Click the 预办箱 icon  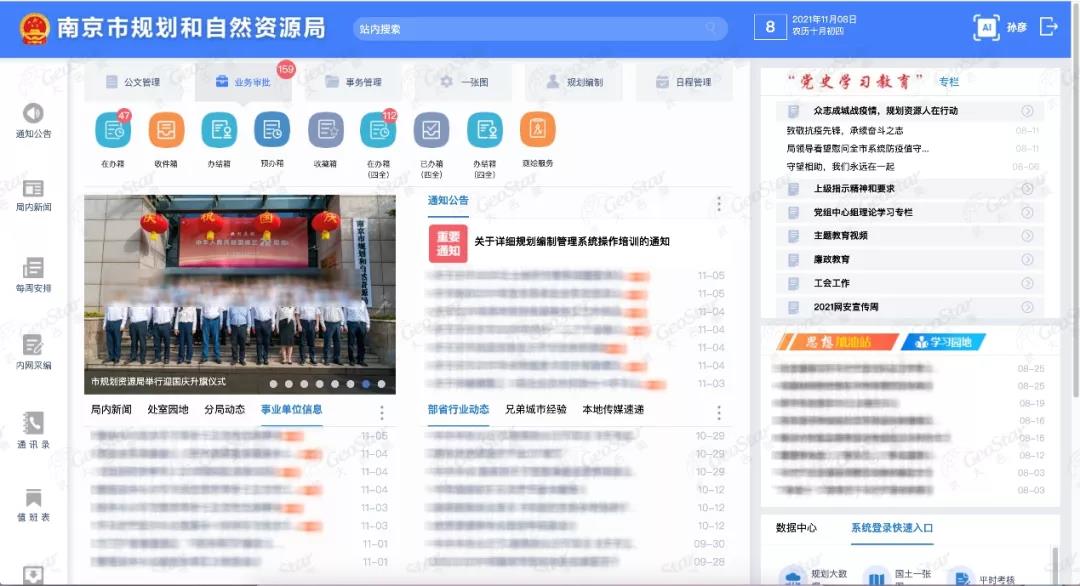click(272, 131)
